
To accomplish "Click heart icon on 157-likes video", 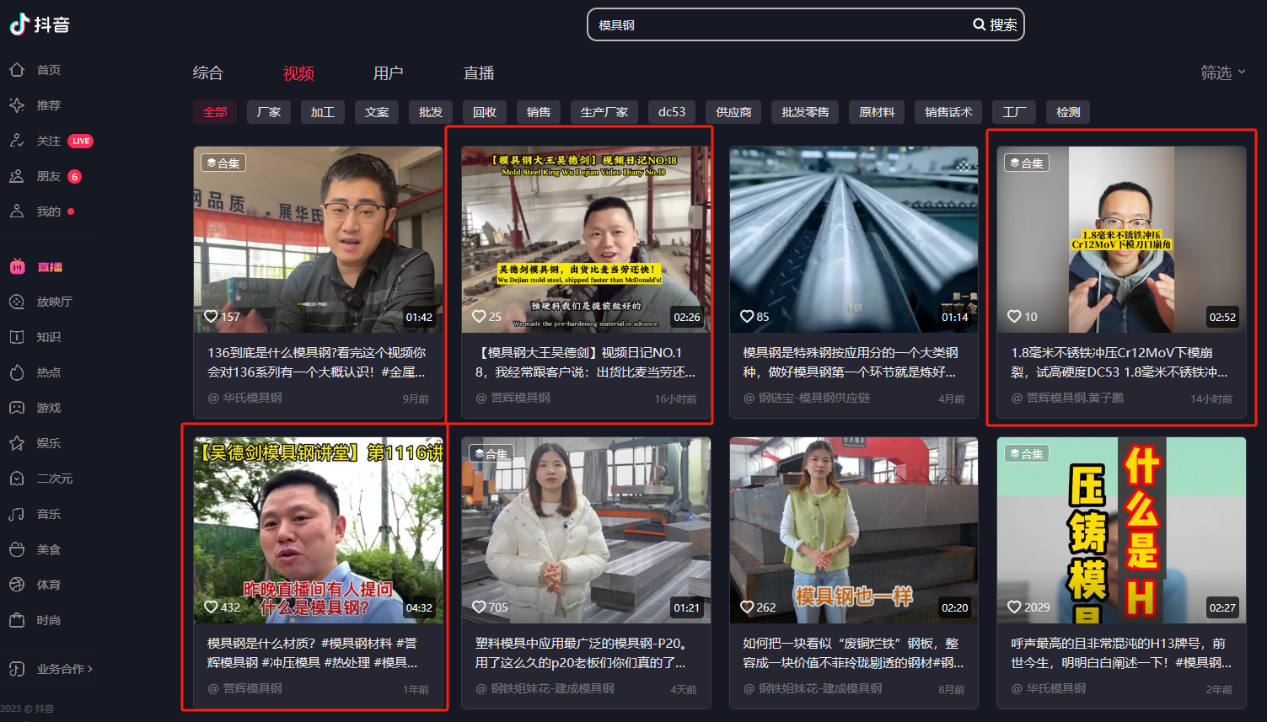I will point(210,316).
